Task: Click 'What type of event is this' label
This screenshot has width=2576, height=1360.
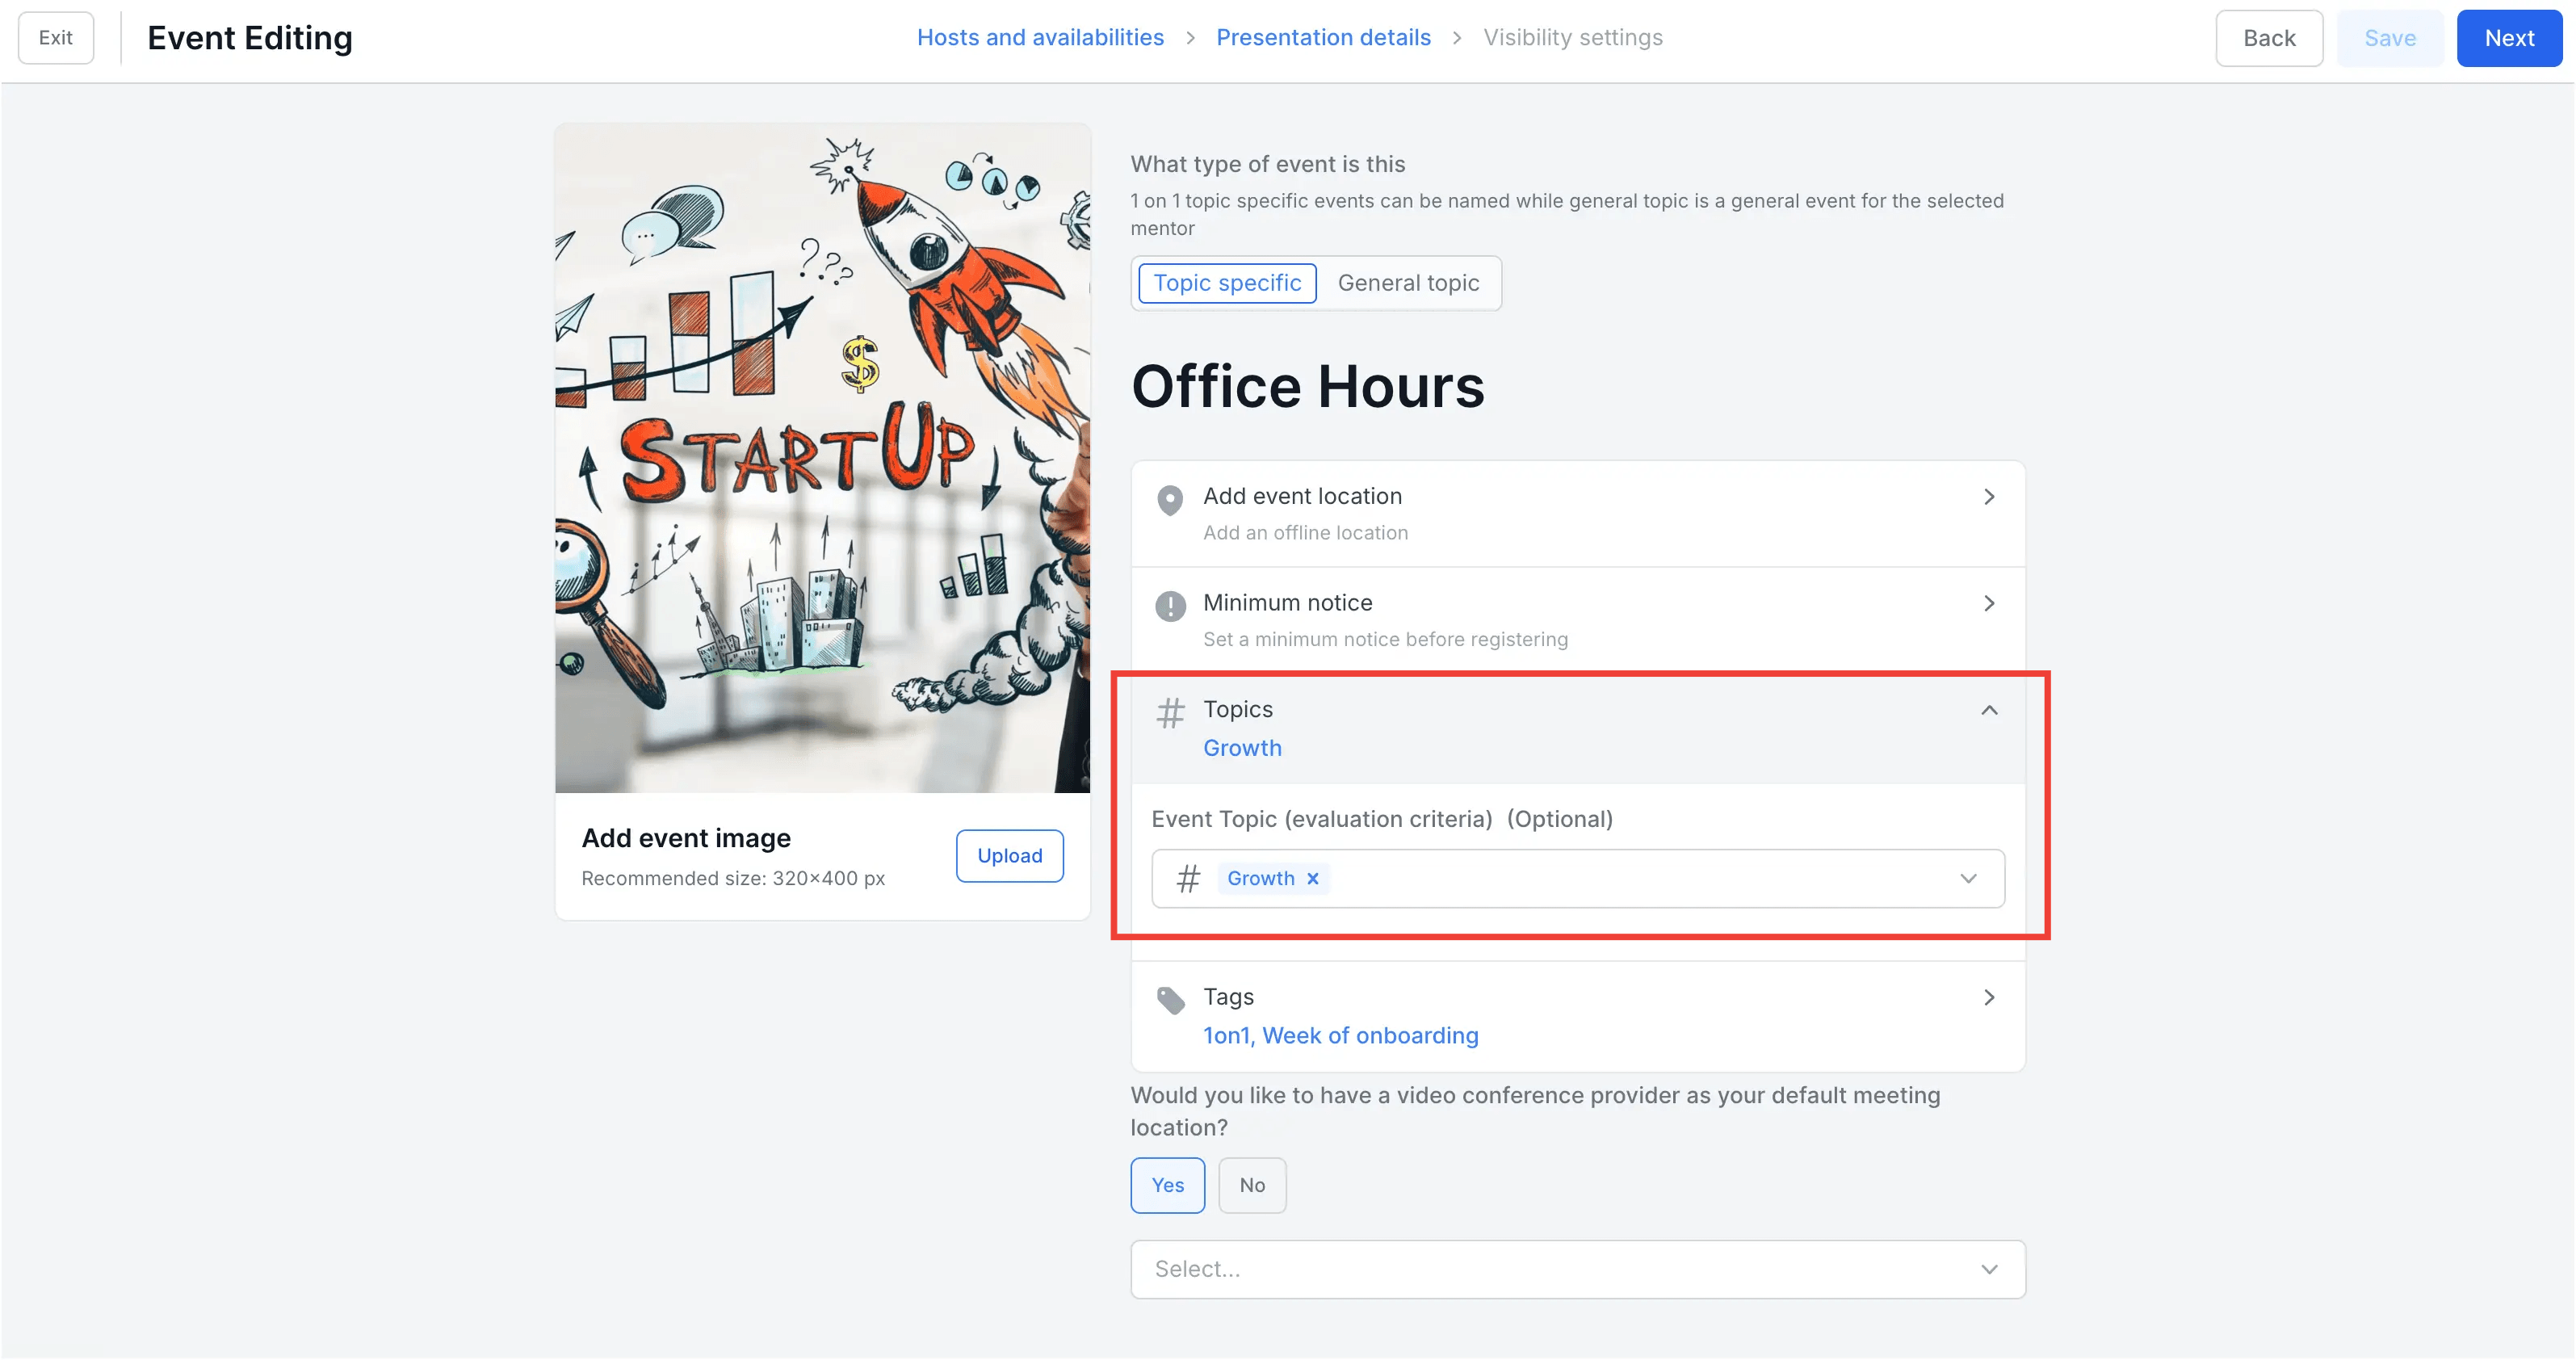Action: coord(1267,164)
